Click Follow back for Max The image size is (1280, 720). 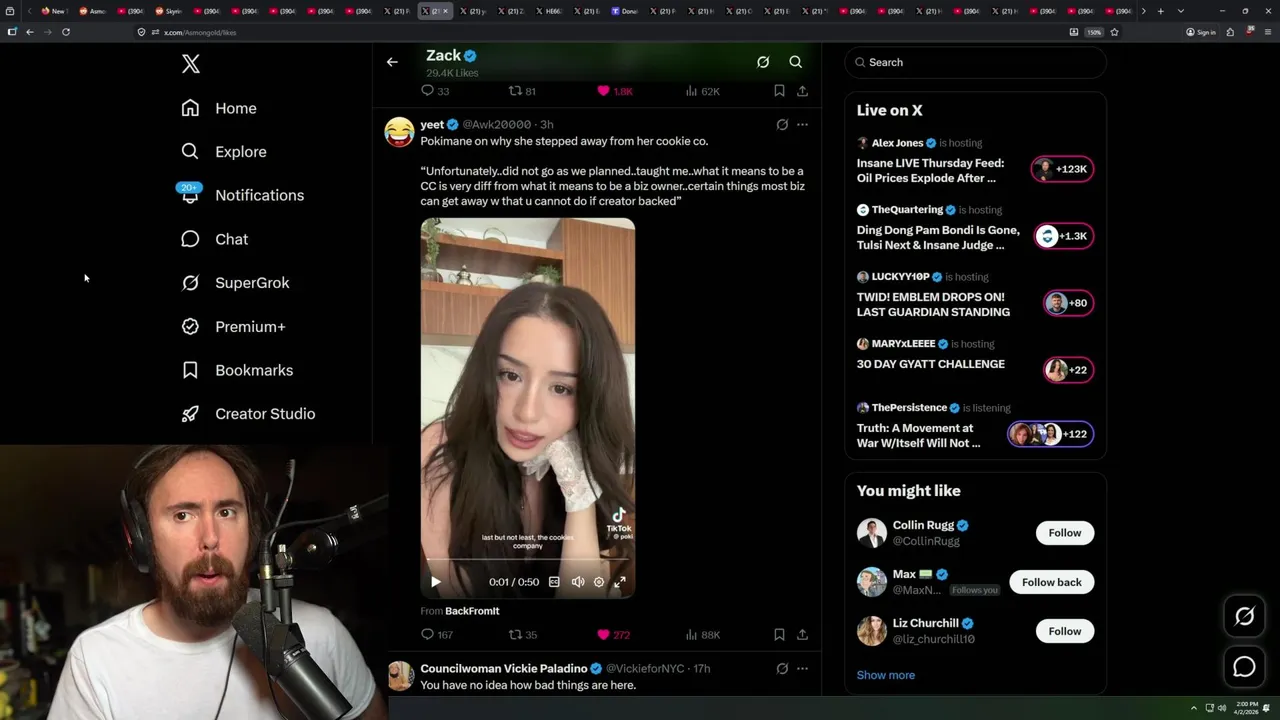1052,582
